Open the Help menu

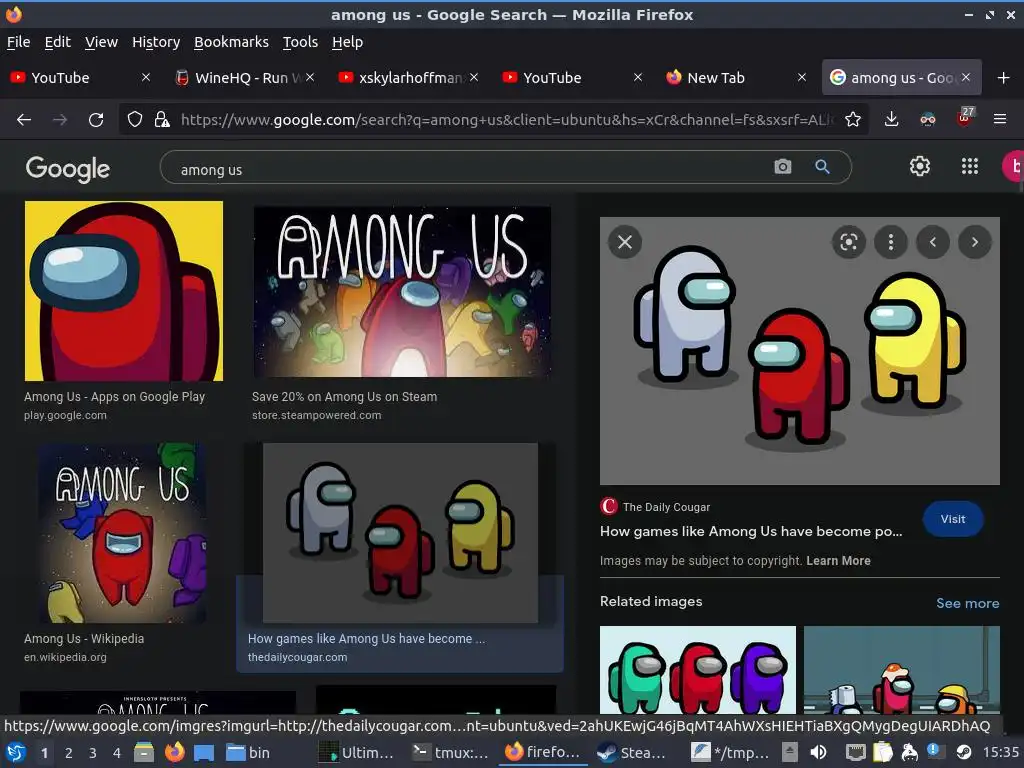[347, 42]
